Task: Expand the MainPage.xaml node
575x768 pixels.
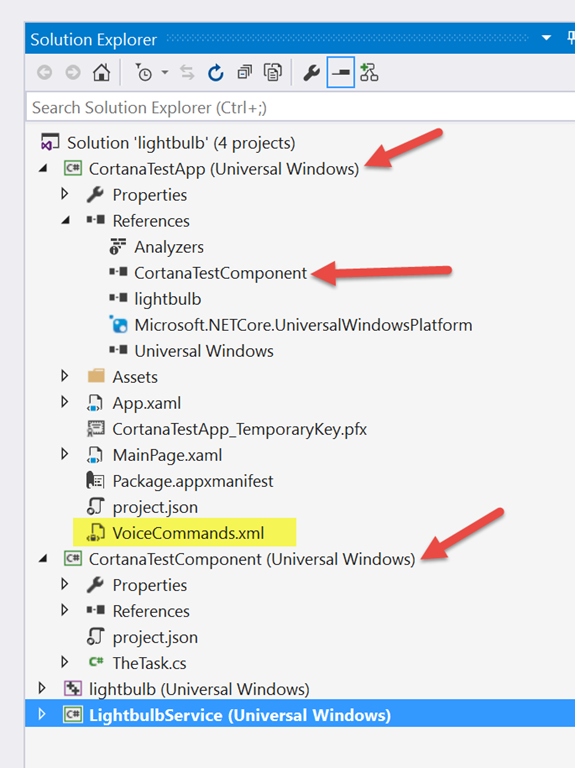Action: coord(65,454)
